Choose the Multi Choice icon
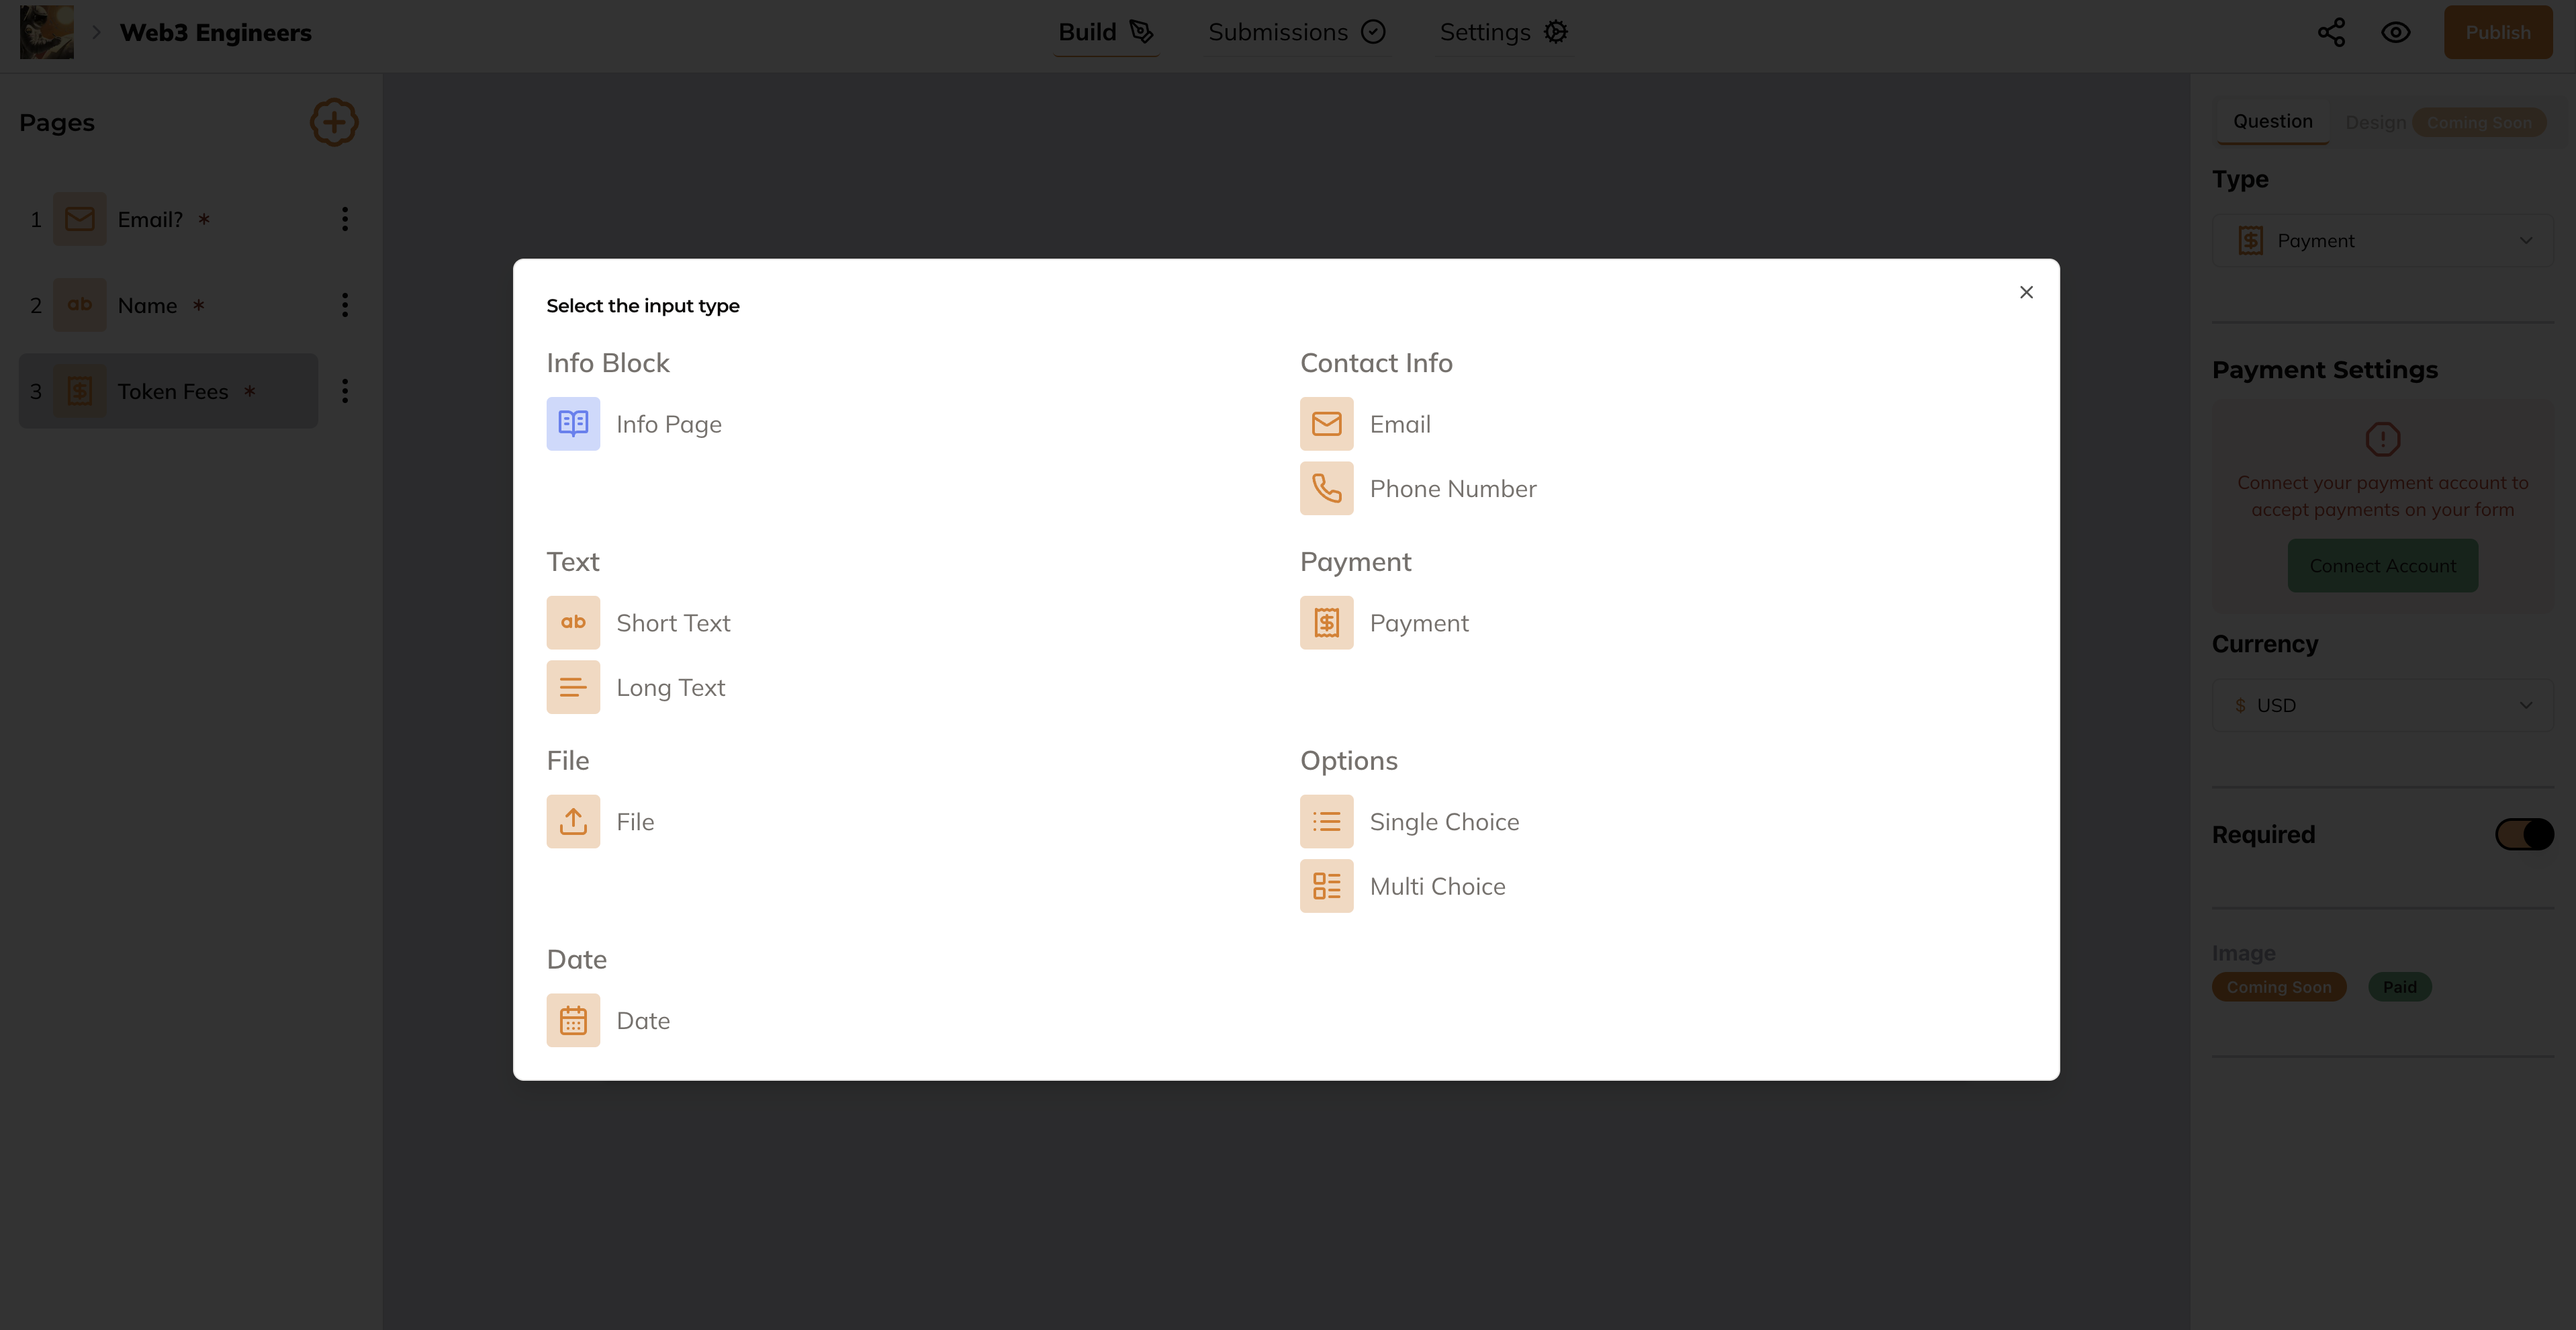The width and height of the screenshot is (2576, 1330). 1326,886
